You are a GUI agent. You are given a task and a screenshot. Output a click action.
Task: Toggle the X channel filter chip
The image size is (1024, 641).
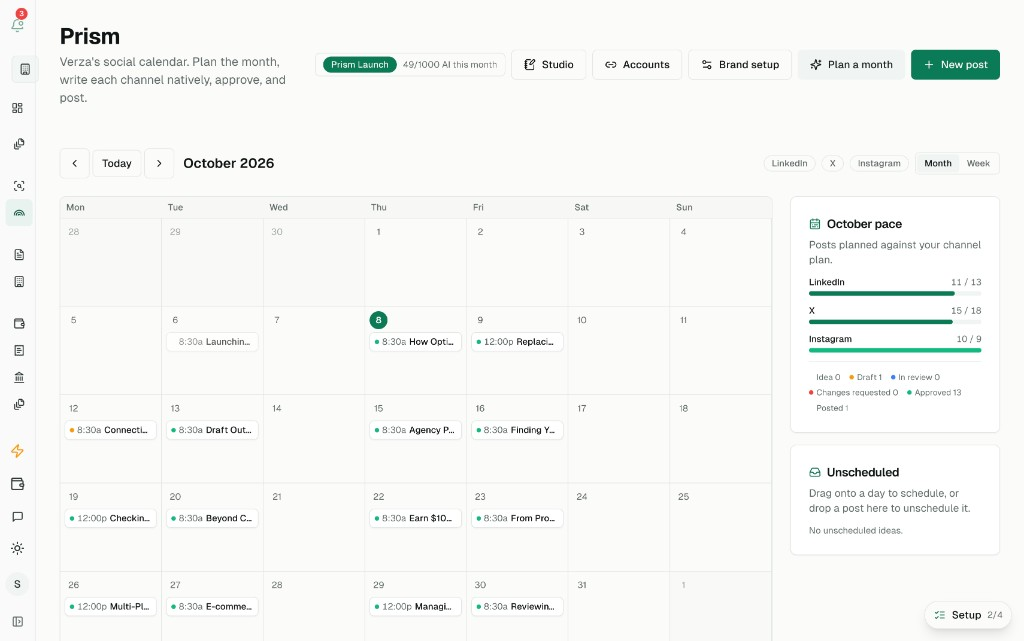click(832, 163)
